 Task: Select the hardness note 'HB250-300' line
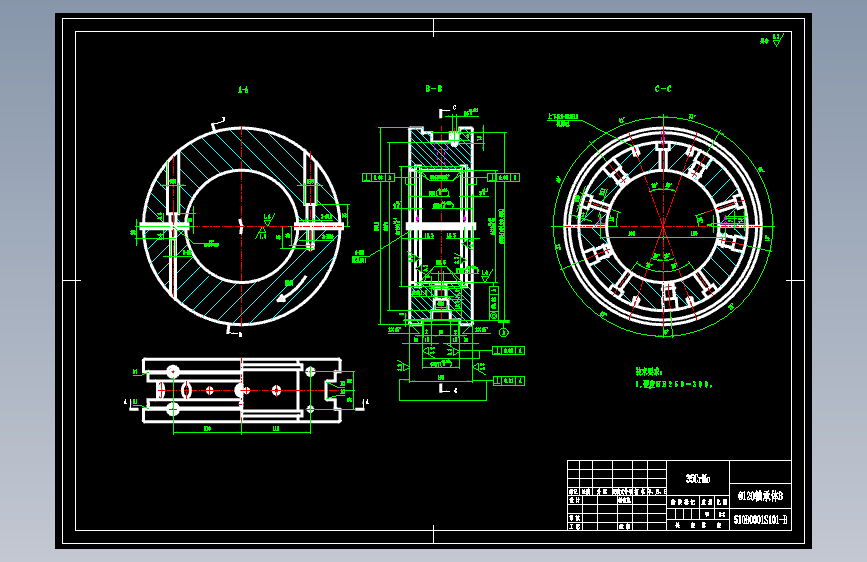(674, 384)
